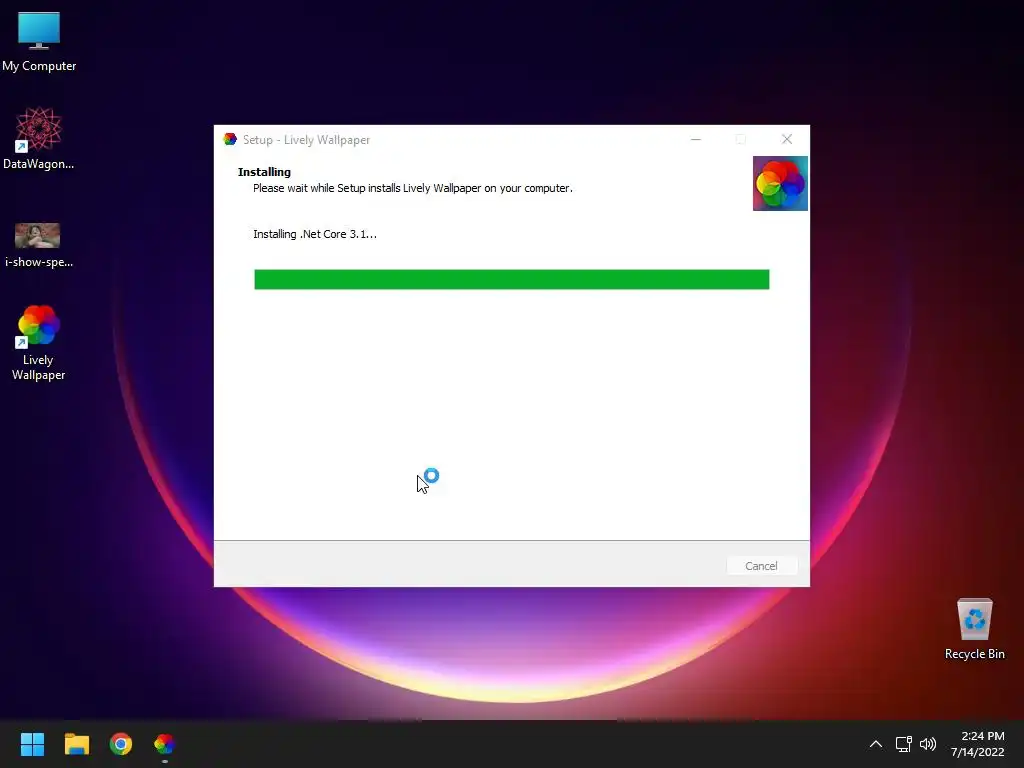The image size is (1024, 768).
Task: Click the Lively Wallpaper setup taskbar icon
Action: 165,744
